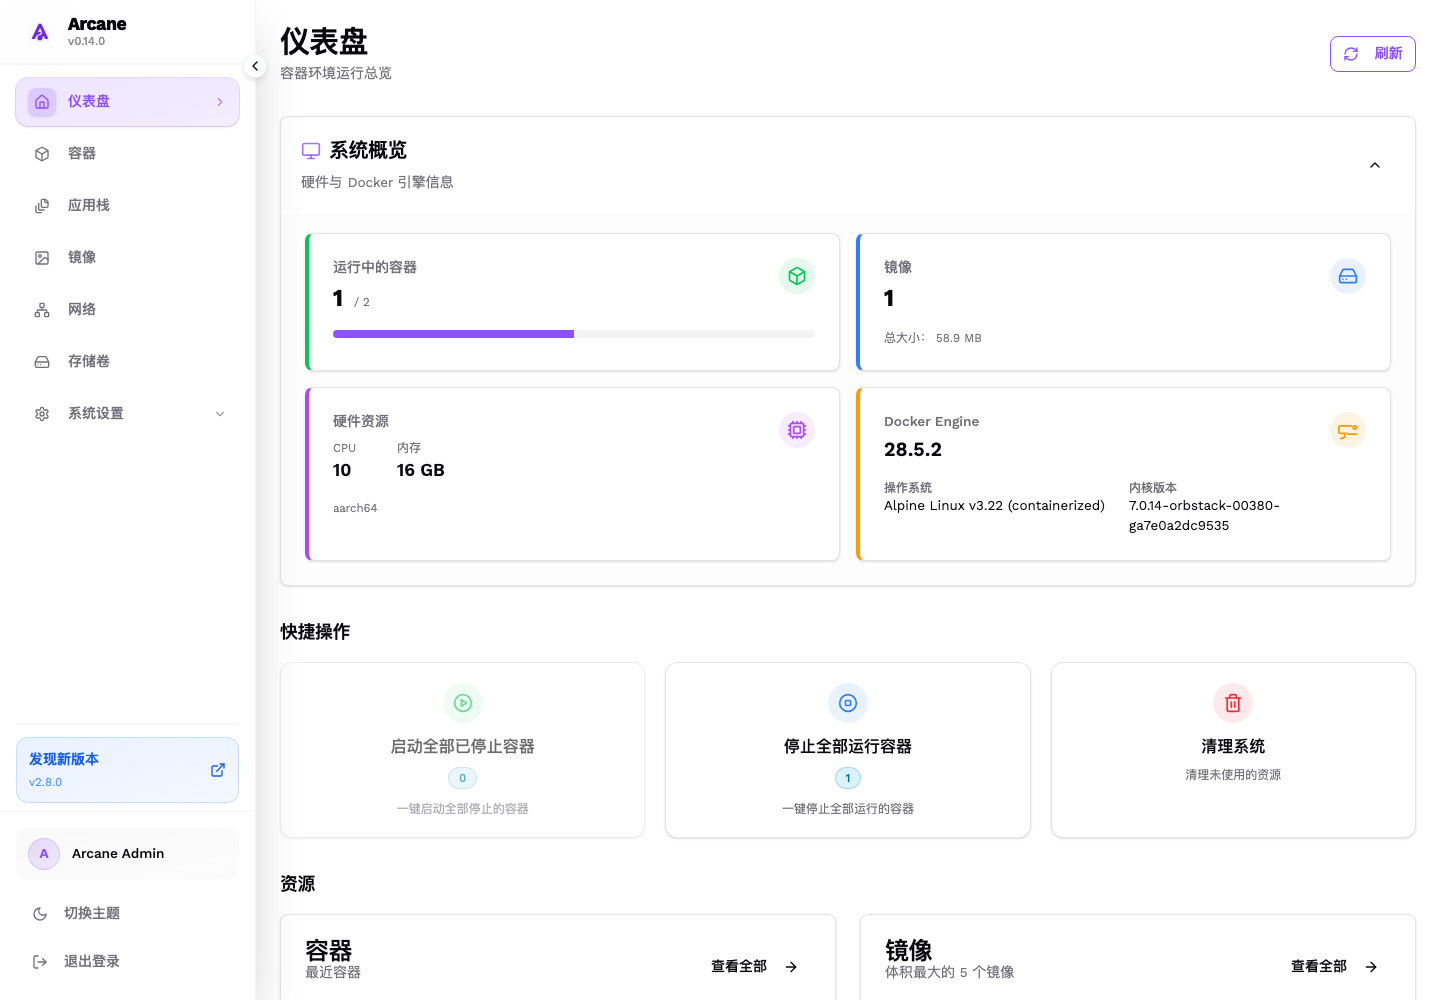Screen dimensions: 1440x1000
Task: Collapse the sidebar with the arrow button
Action: click(255, 66)
